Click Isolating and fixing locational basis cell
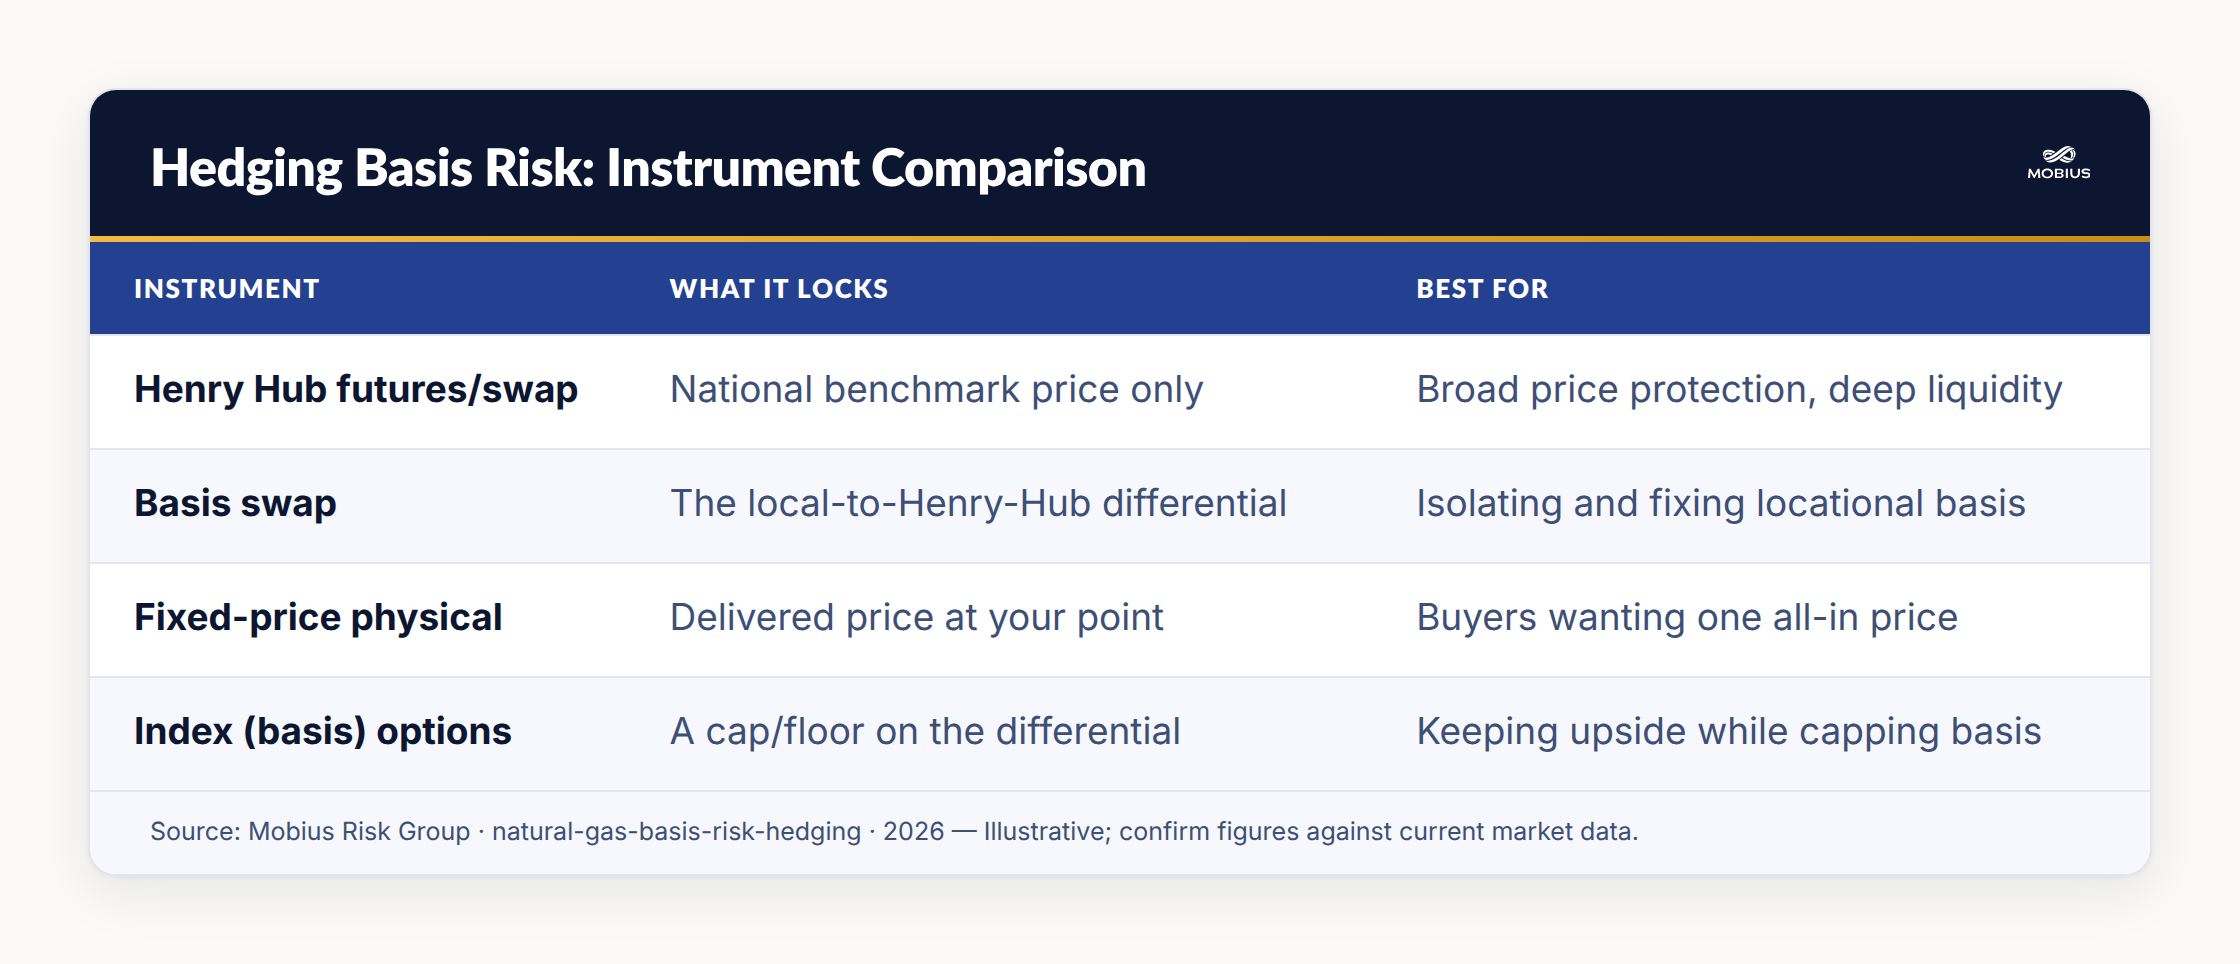 (x=1721, y=504)
